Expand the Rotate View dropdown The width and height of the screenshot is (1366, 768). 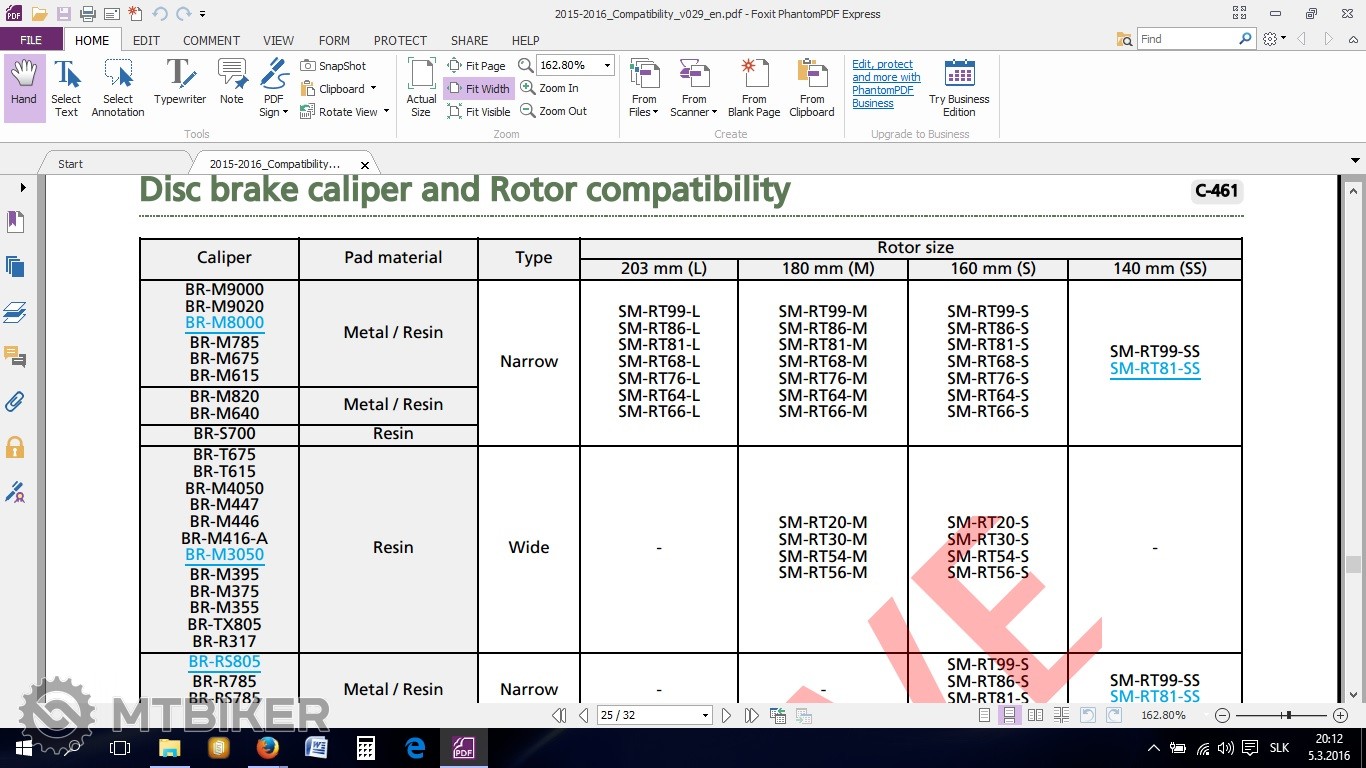click(386, 112)
